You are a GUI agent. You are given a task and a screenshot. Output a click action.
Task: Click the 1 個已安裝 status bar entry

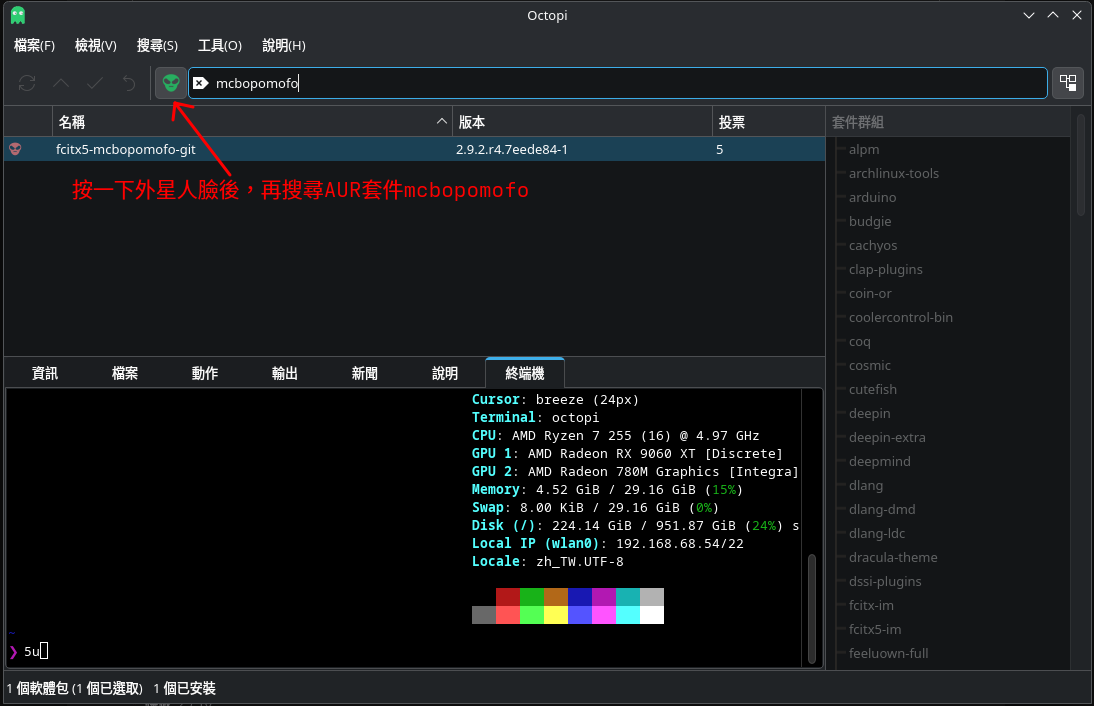click(x=184, y=689)
